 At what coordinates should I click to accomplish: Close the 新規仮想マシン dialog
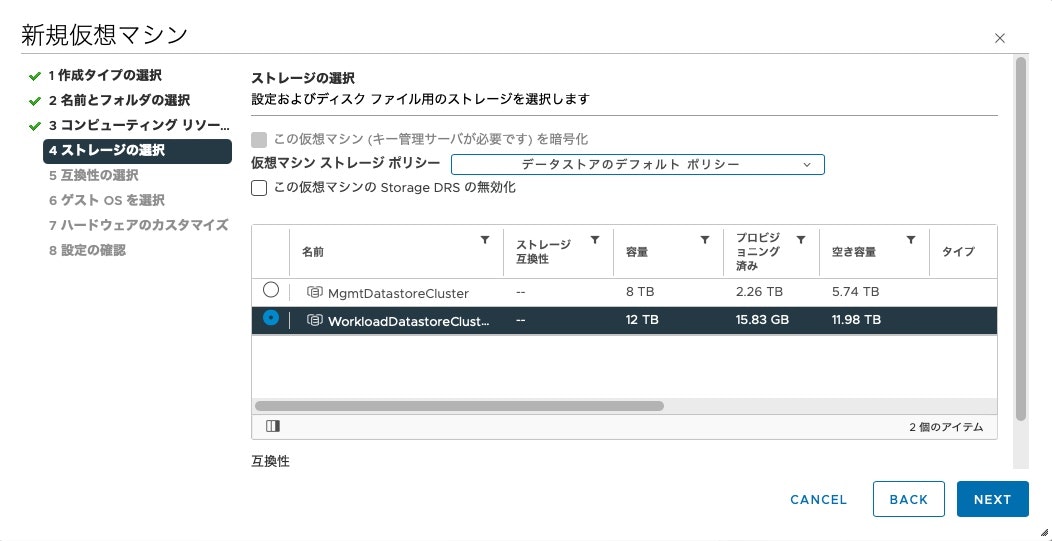point(1000,38)
